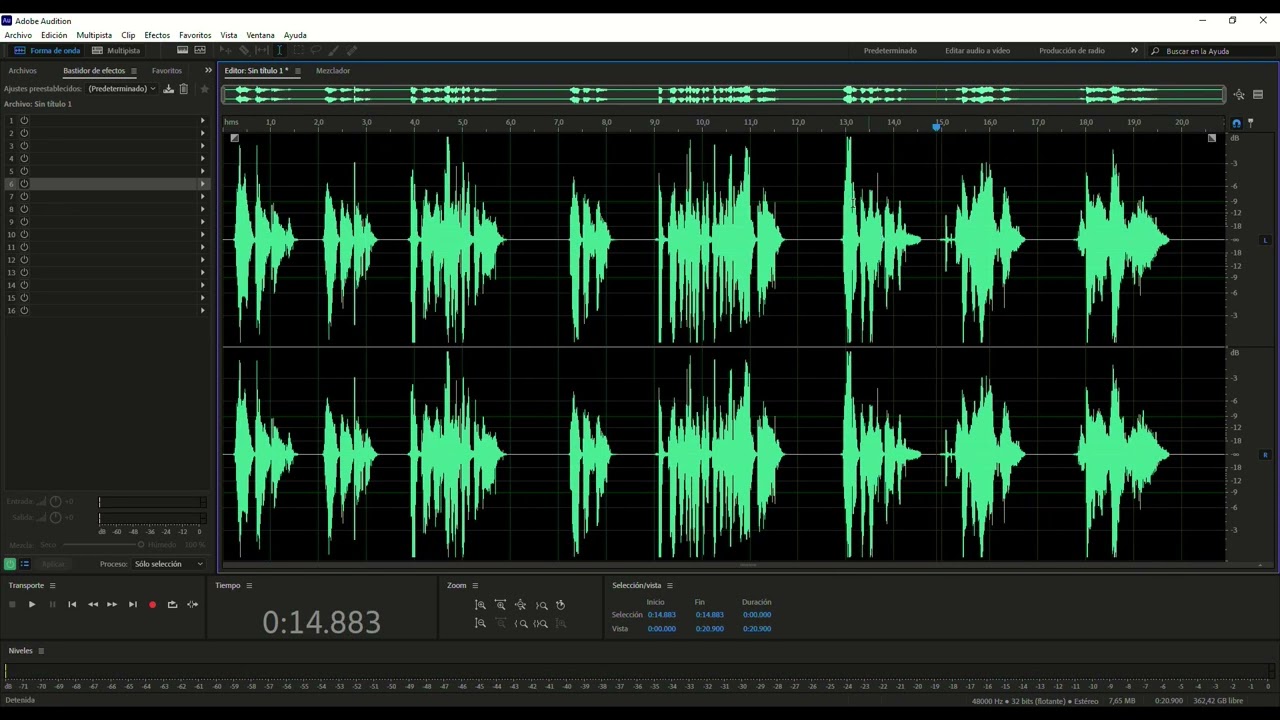This screenshot has width=1280, height=720.
Task: Open effect menu arrow for slot 8
Action: (x=202, y=209)
